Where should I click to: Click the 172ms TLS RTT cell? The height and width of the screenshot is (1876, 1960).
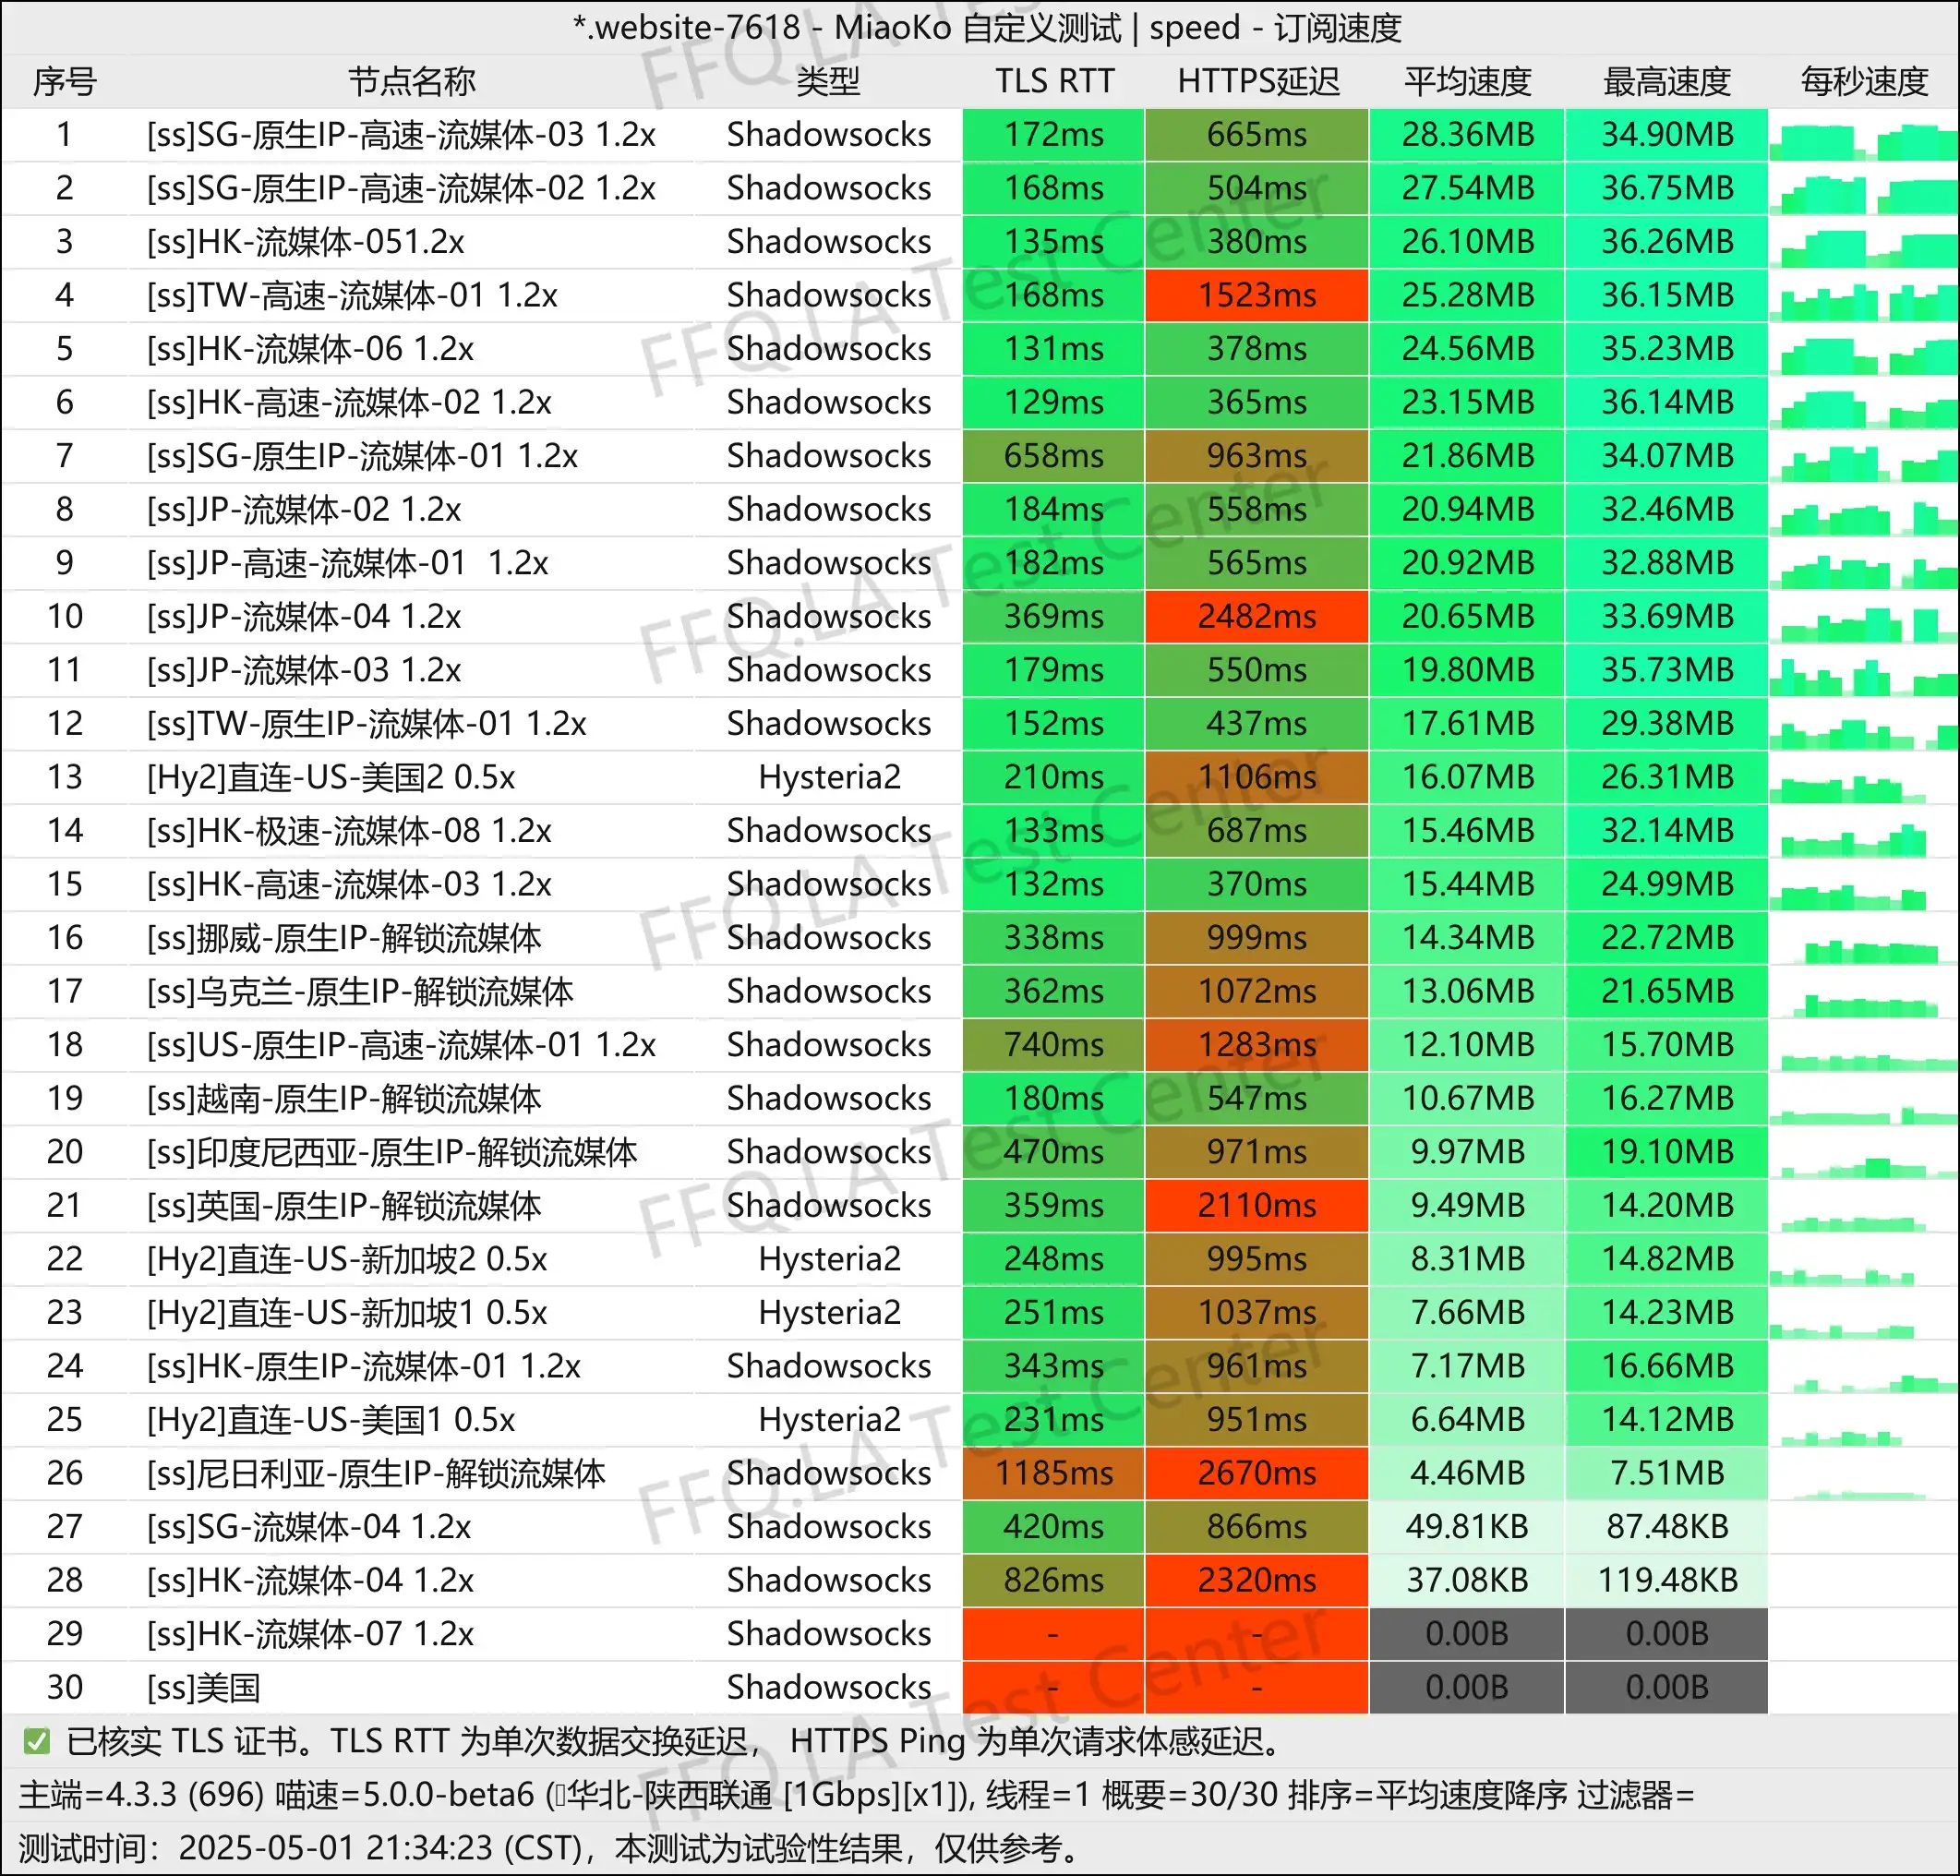coord(1053,135)
